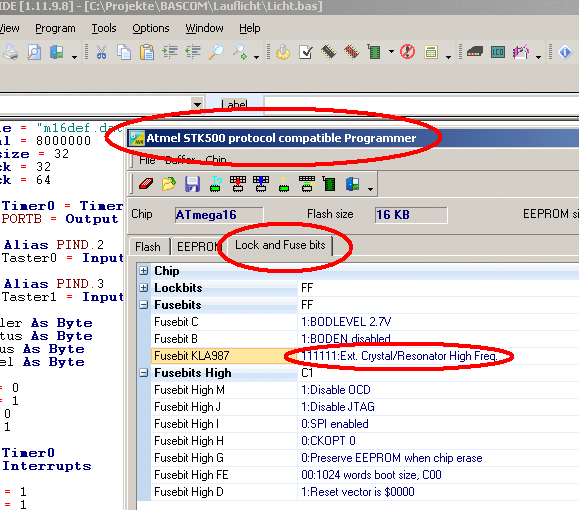The image size is (579, 510).
Task: Cut selection with the scissors icon
Action: tap(101, 52)
